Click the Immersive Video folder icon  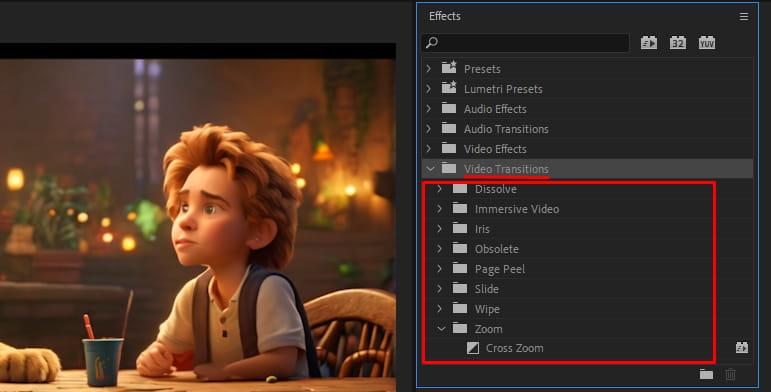pos(460,208)
